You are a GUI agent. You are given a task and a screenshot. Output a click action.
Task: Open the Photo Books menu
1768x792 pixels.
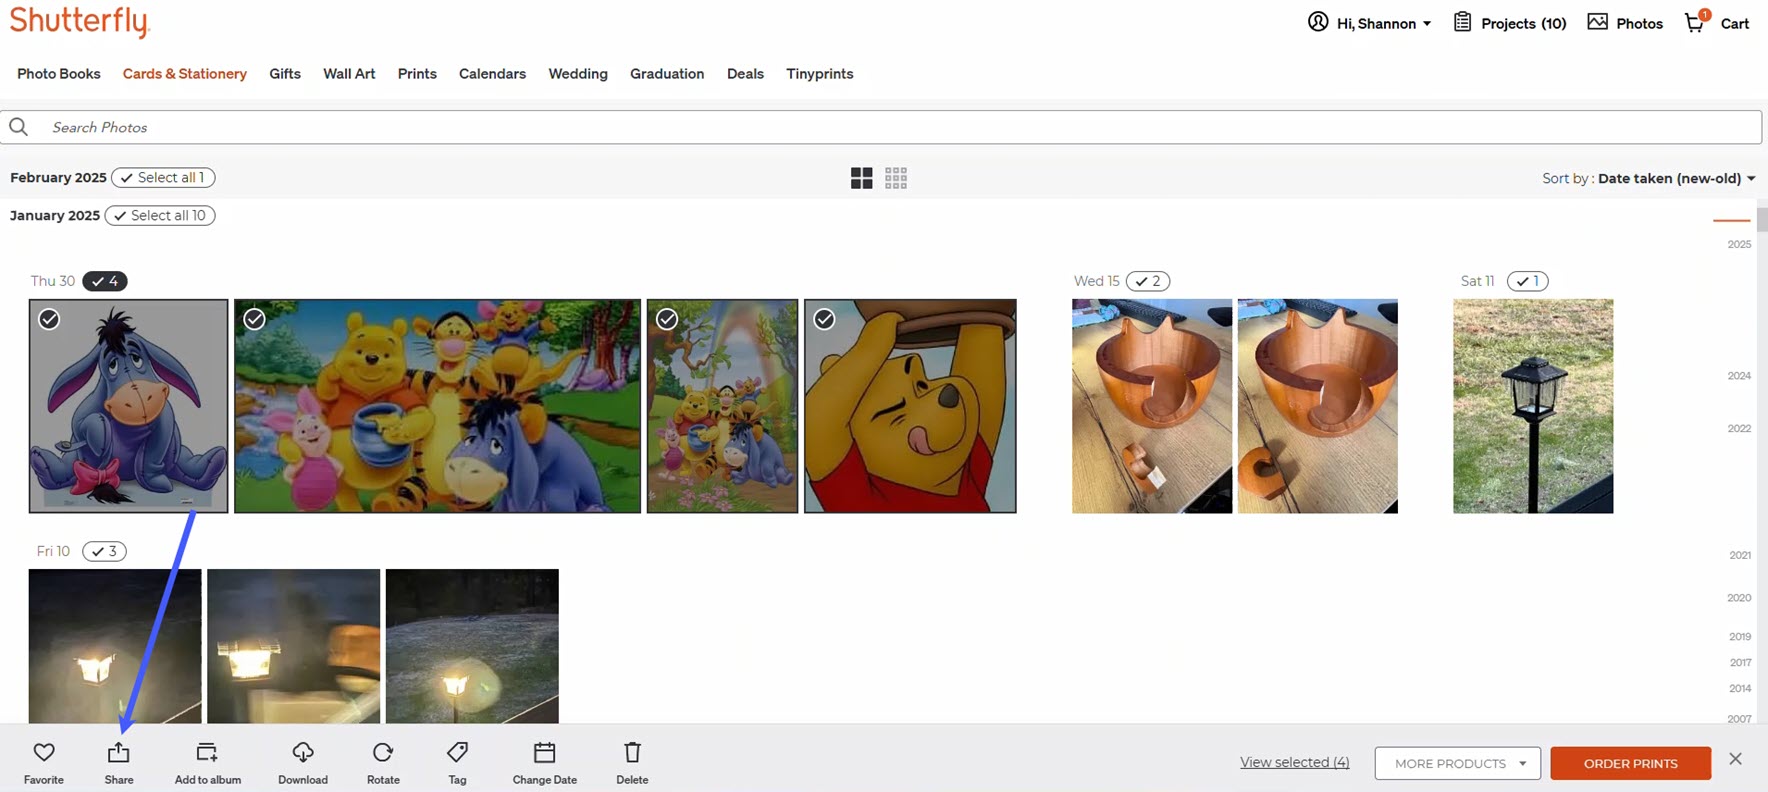coord(59,74)
